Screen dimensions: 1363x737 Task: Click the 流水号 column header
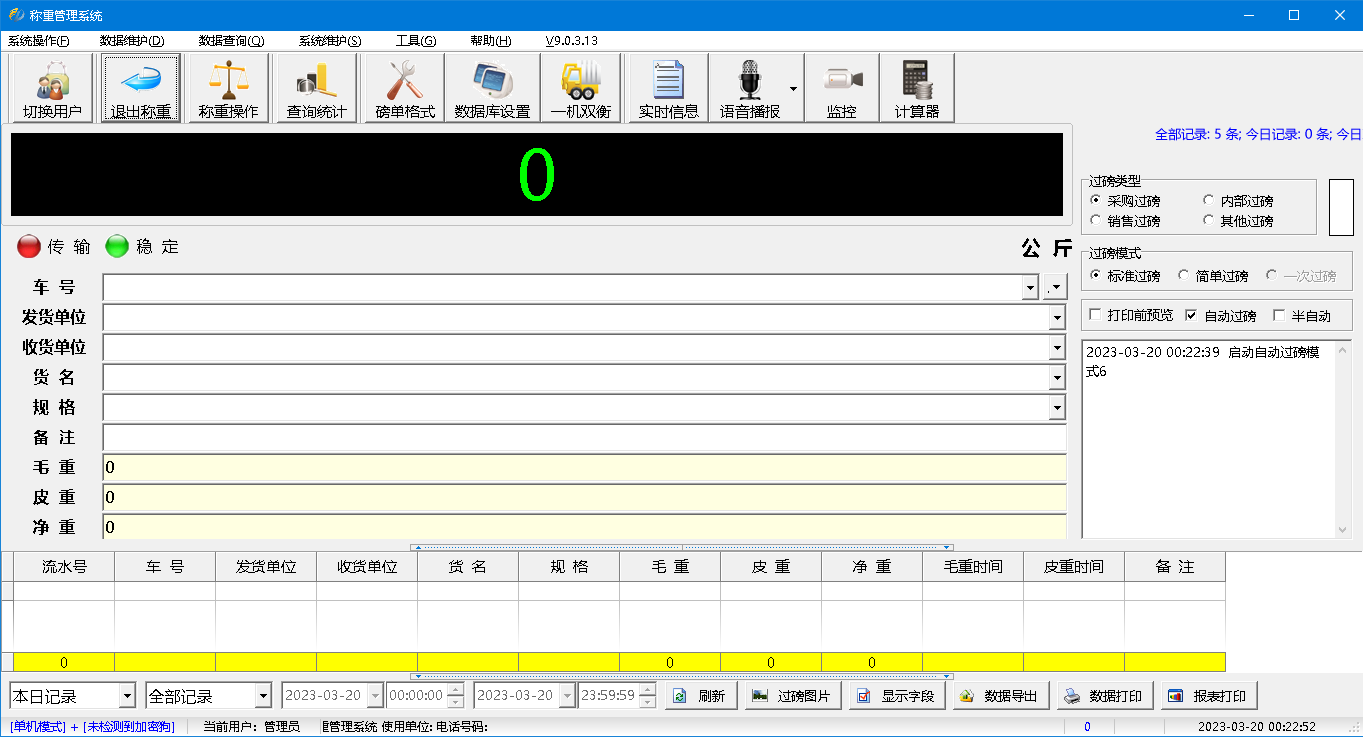pyautogui.click(x=64, y=567)
